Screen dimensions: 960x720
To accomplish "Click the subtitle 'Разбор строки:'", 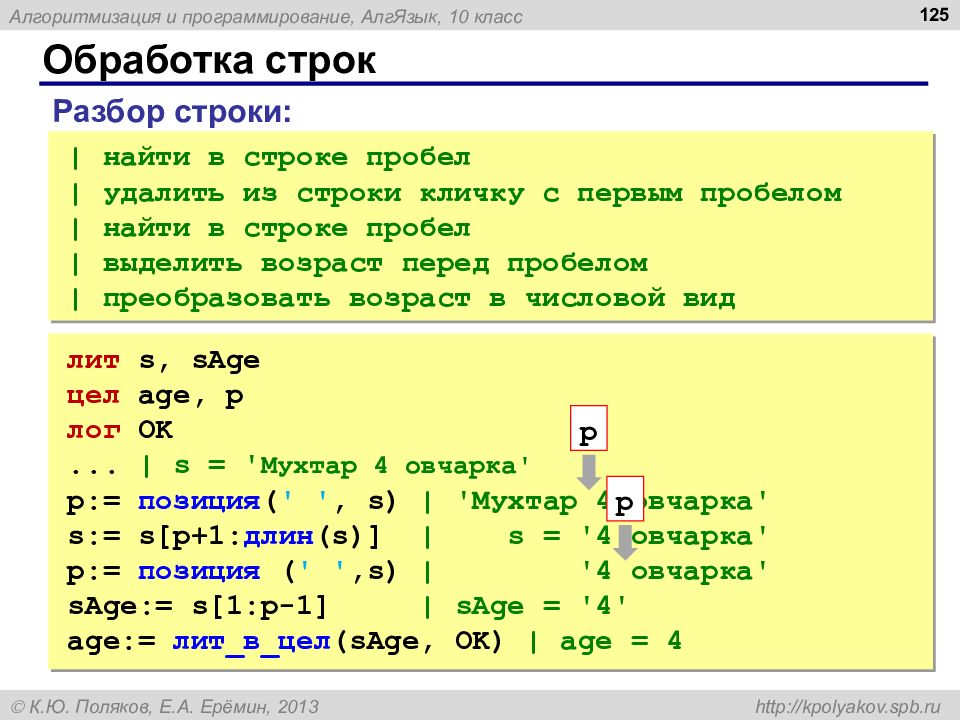I will [x=172, y=111].
